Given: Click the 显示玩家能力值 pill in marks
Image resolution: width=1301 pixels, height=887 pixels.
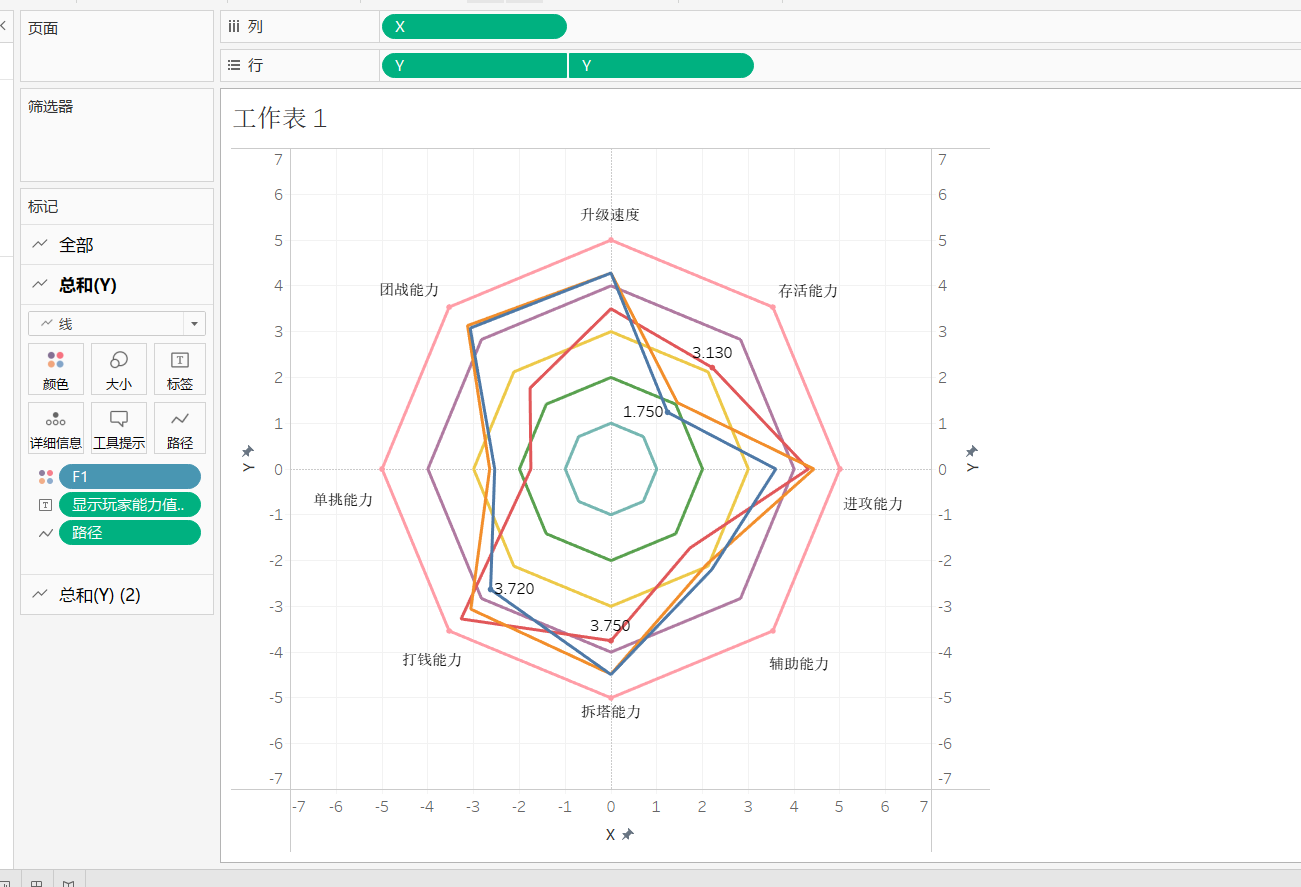Looking at the screenshot, I should [130, 505].
